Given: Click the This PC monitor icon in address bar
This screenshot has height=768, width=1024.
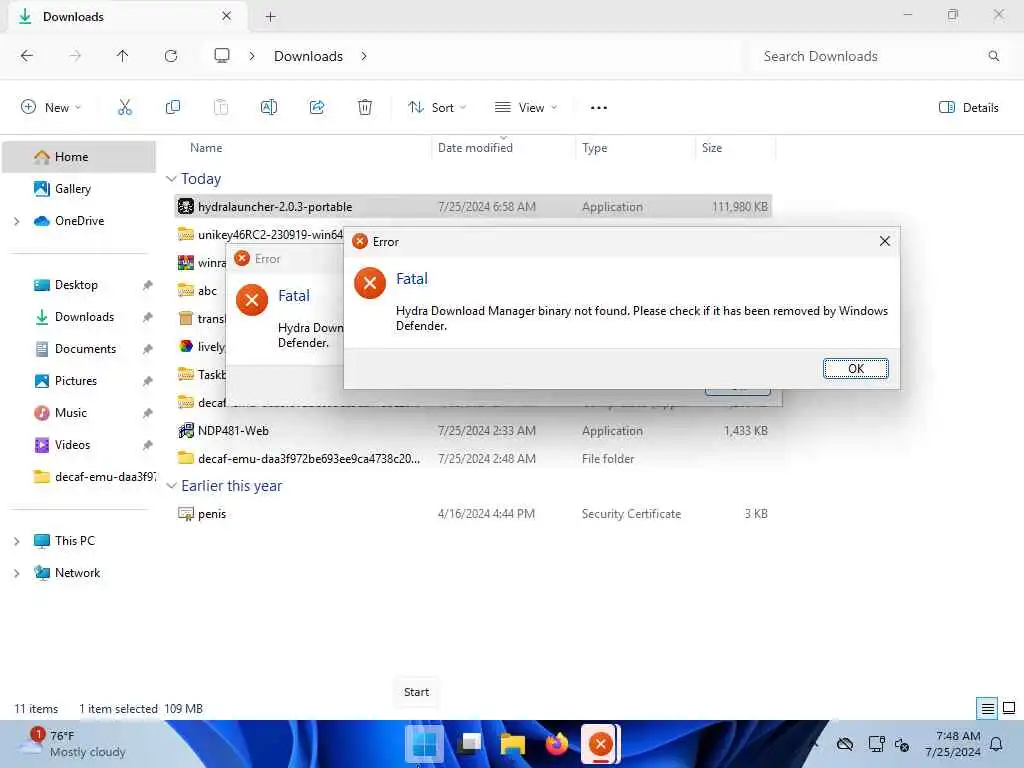Looking at the screenshot, I should click(222, 56).
